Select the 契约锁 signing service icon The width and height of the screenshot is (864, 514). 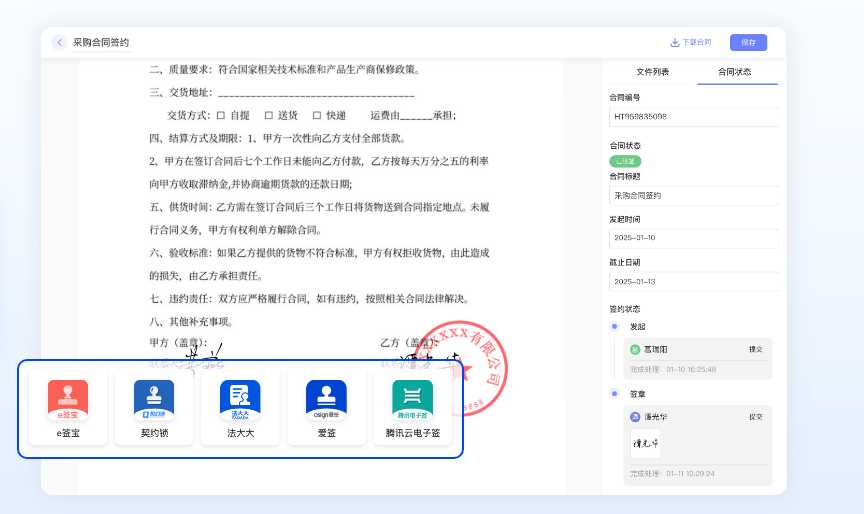point(154,400)
